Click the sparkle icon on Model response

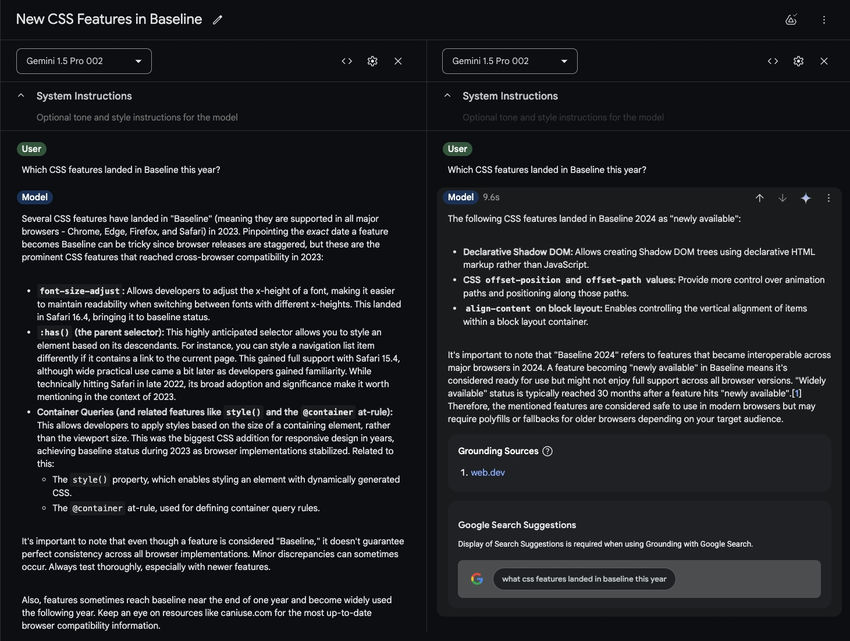pos(806,198)
